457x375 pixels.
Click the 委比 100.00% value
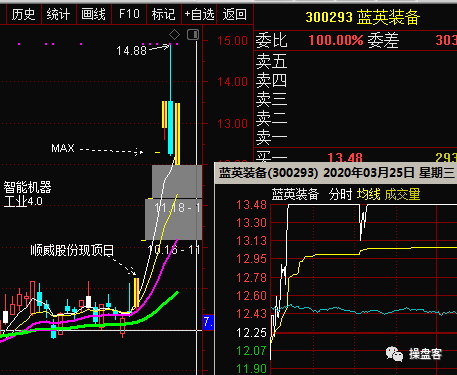(x=336, y=41)
